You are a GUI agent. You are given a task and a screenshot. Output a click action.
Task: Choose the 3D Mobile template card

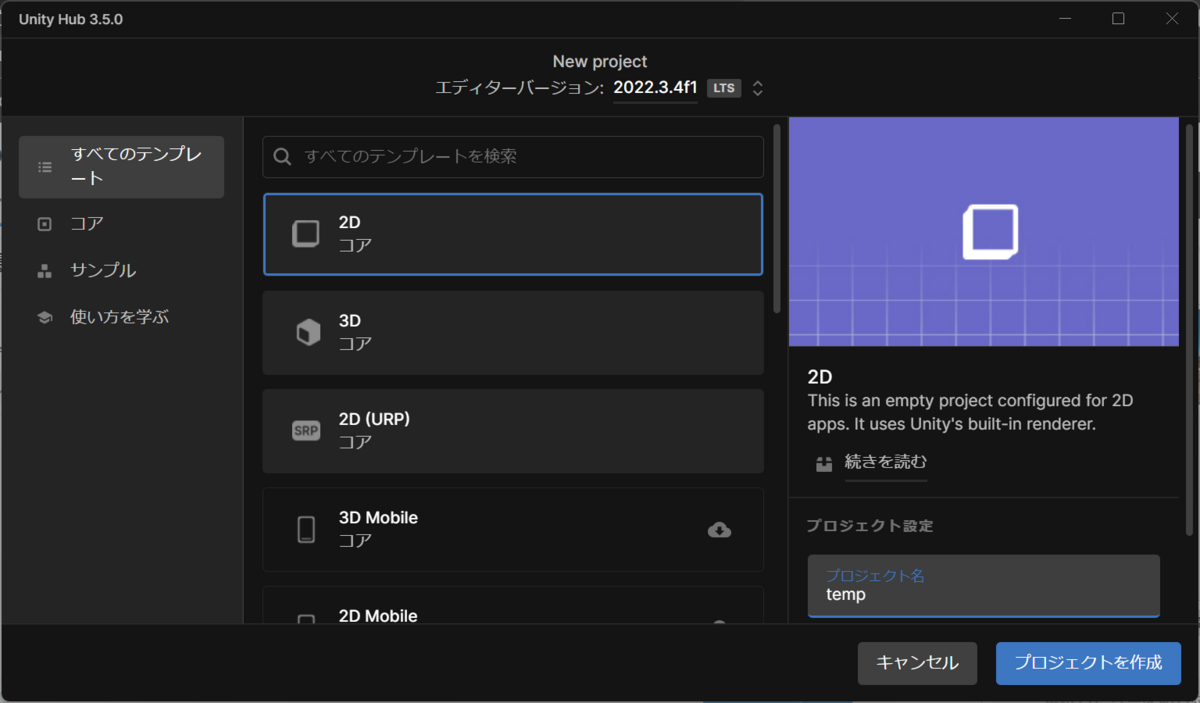513,530
